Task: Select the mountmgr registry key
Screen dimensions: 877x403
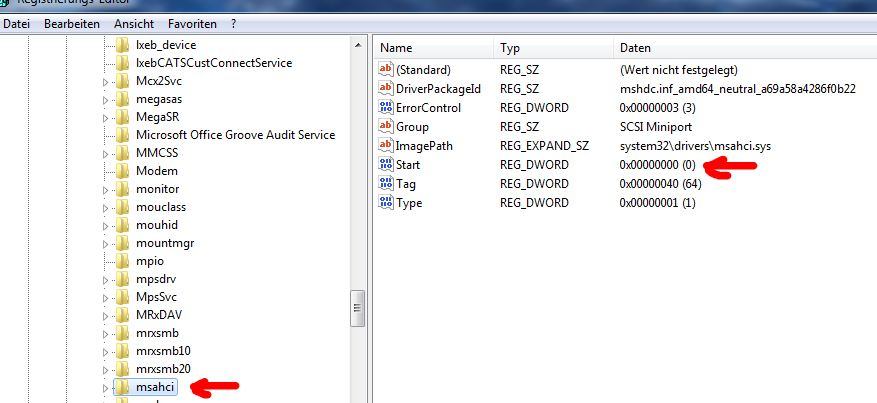Action: pos(163,243)
